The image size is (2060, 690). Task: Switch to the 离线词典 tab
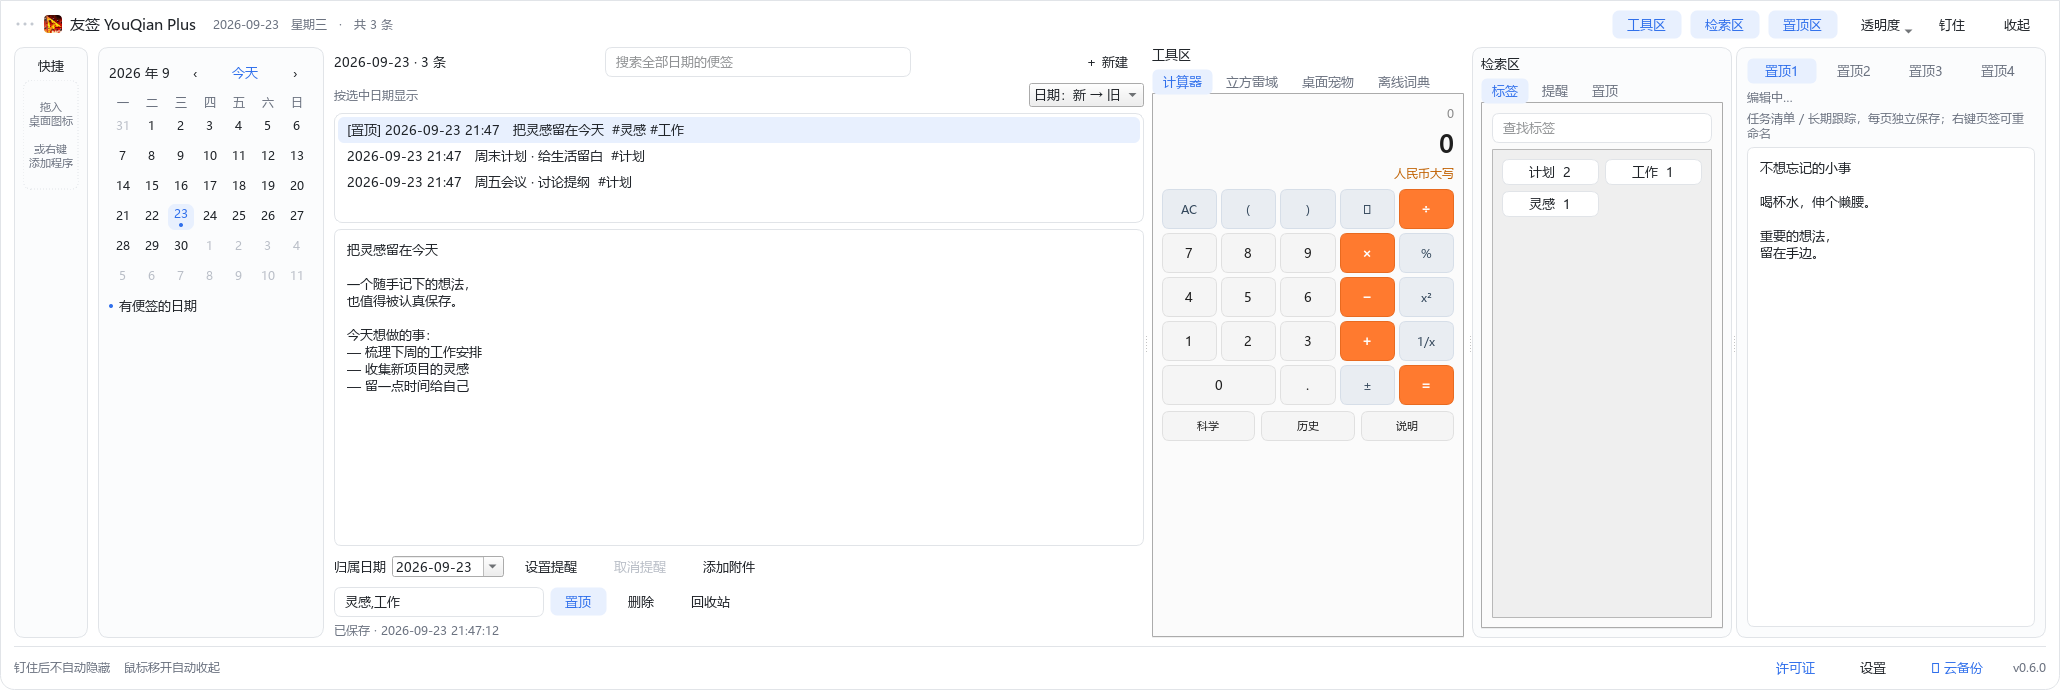point(1404,82)
